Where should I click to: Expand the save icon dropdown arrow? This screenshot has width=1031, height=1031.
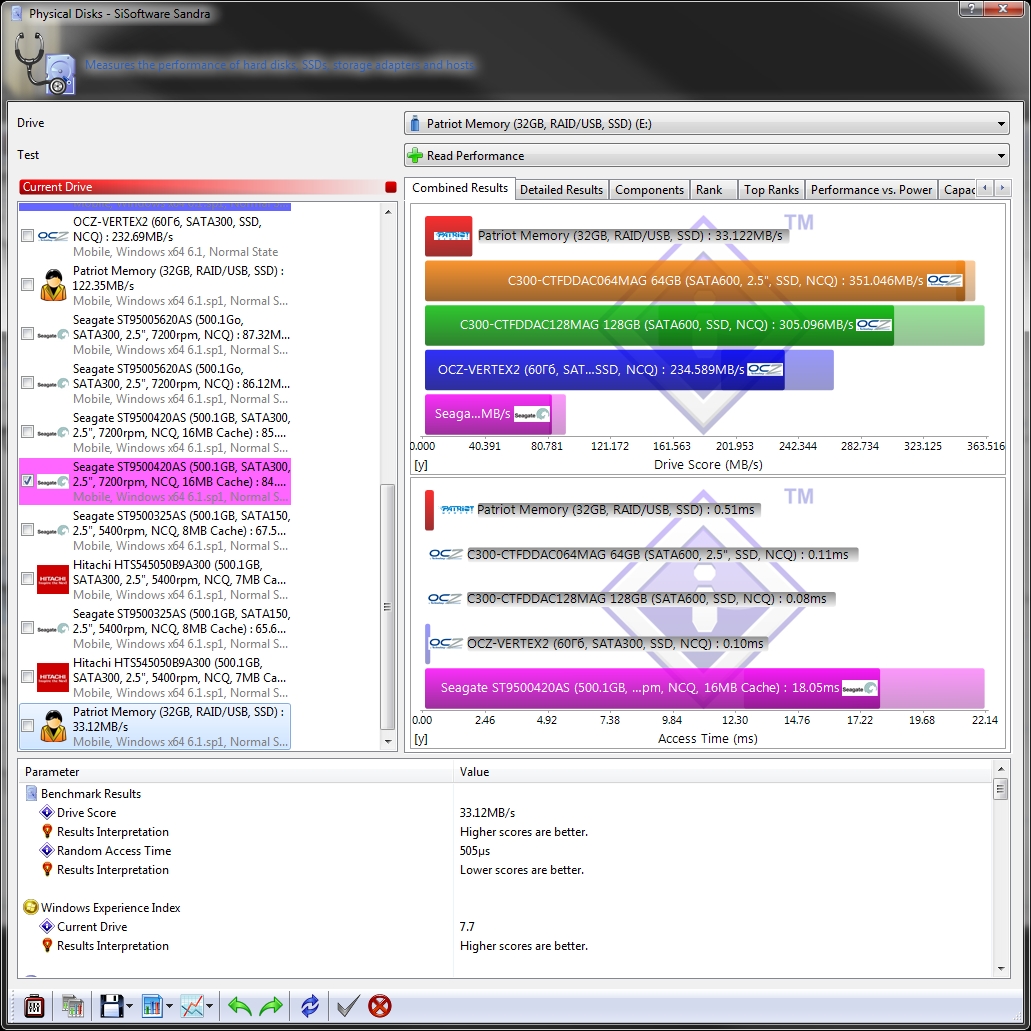pyautogui.click(x=129, y=1006)
